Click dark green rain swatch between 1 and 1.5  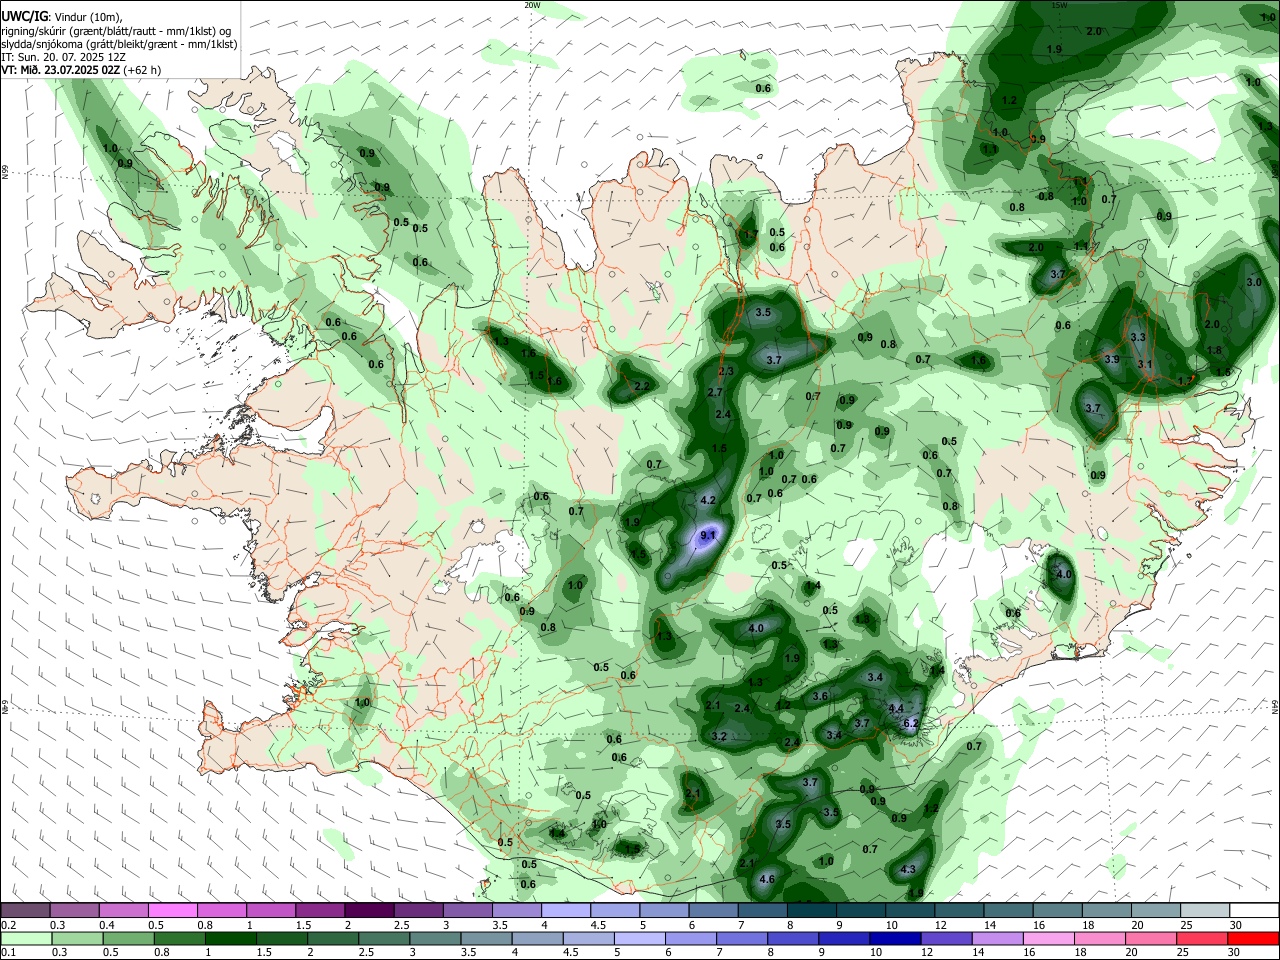(x=231, y=938)
